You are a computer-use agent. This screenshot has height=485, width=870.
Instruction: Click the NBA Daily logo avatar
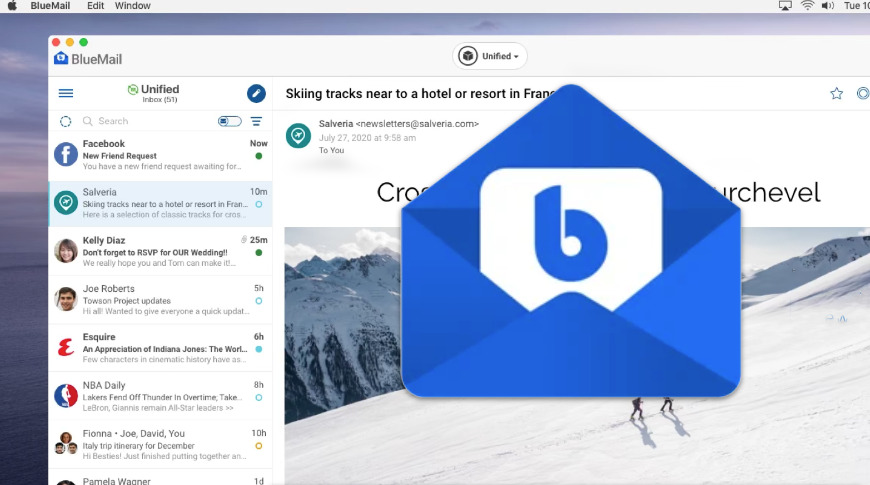(x=66, y=395)
